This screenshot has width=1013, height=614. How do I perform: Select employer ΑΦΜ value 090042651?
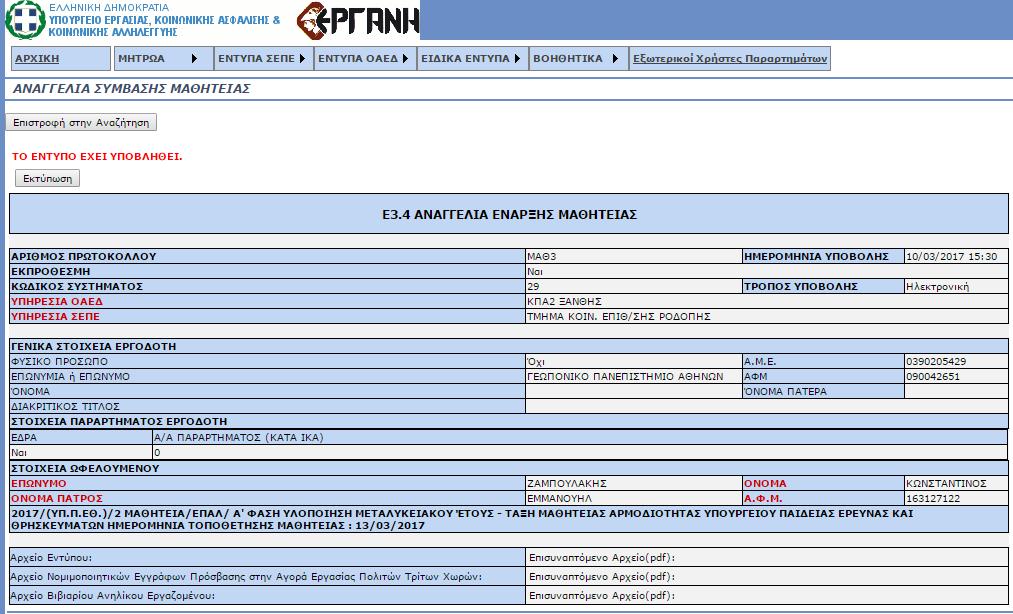point(933,376)
